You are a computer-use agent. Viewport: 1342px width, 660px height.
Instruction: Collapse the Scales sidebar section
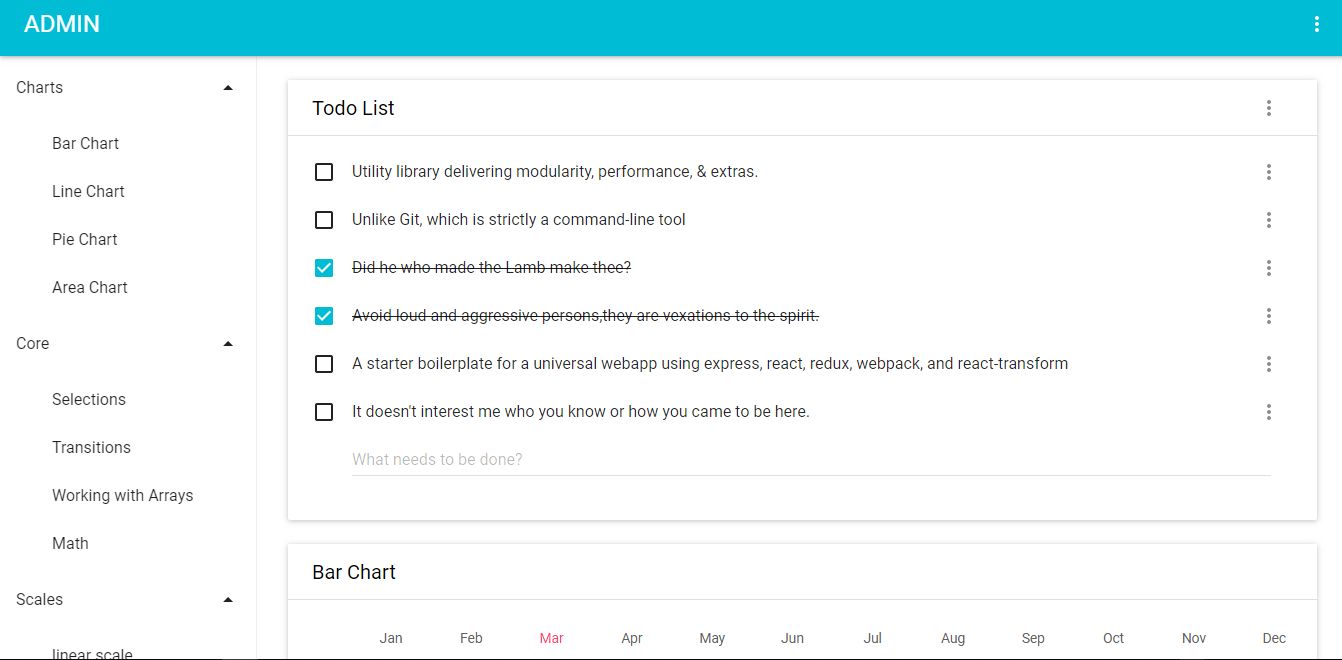[228, 600]
